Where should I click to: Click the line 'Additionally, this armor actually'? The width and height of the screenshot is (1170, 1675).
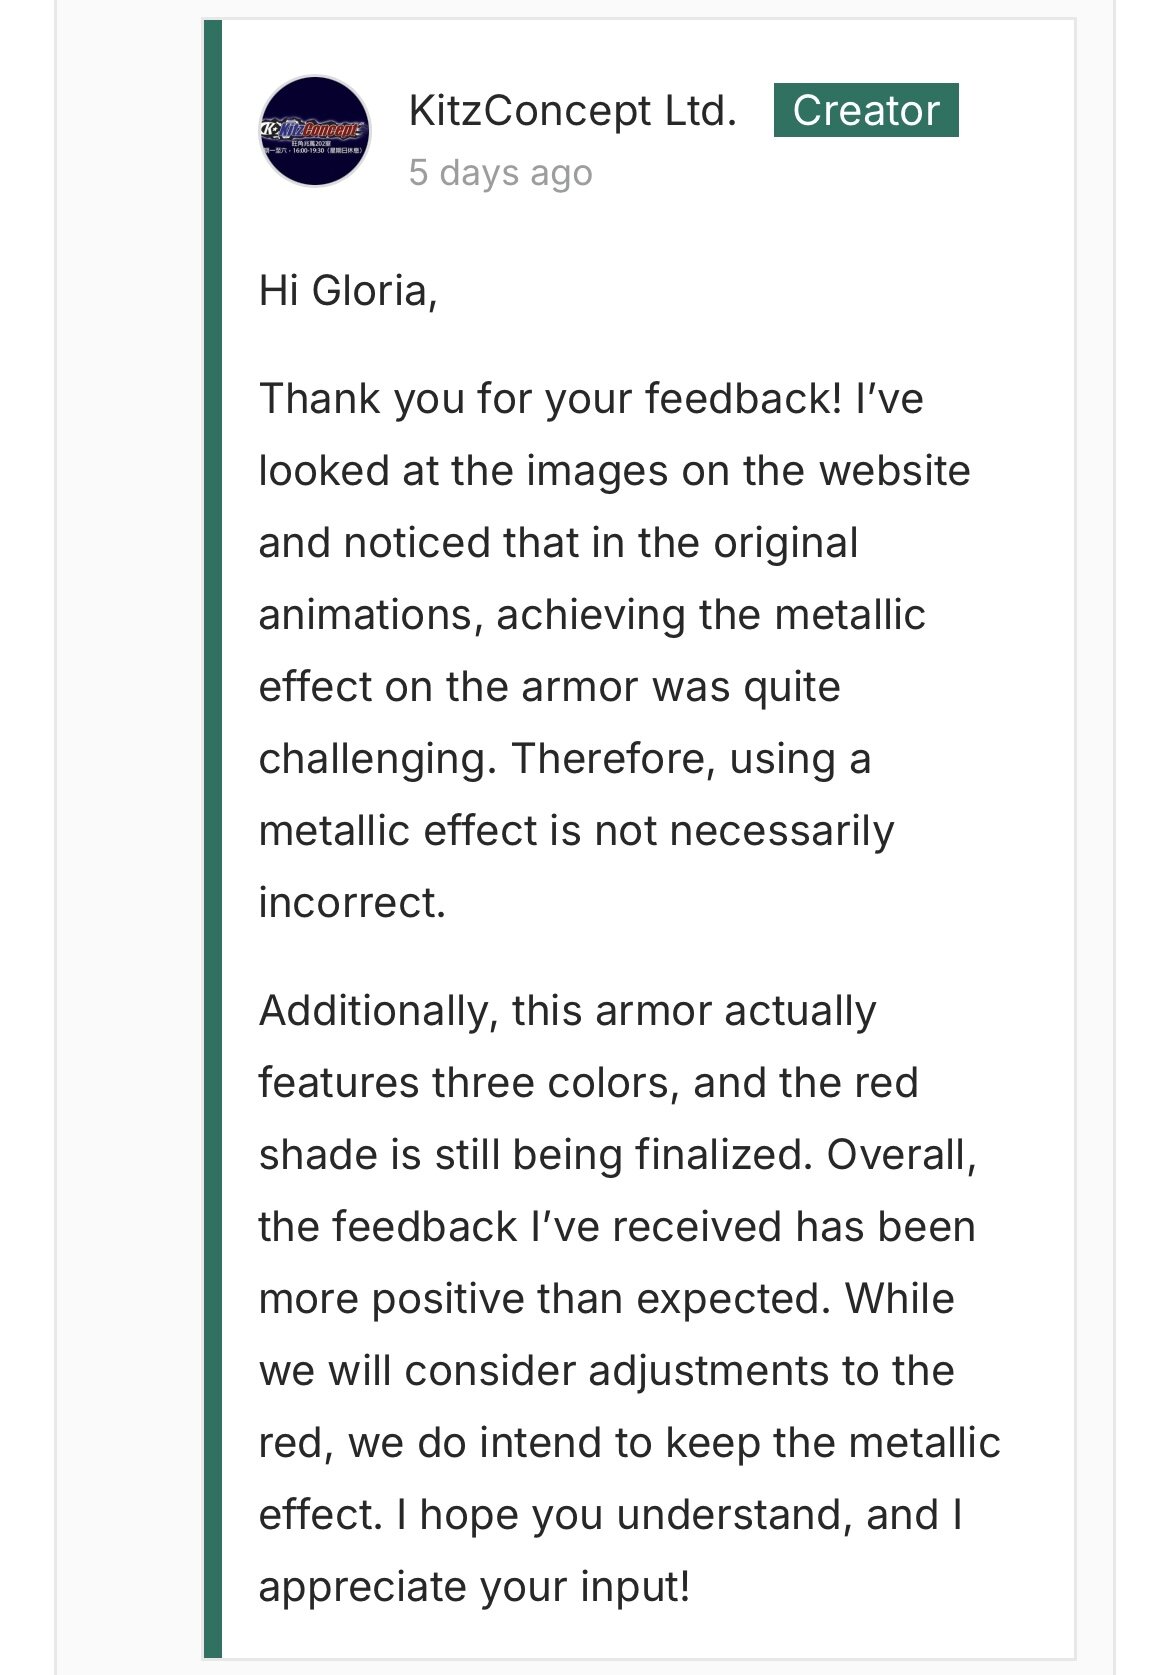tap(568, 1011)
